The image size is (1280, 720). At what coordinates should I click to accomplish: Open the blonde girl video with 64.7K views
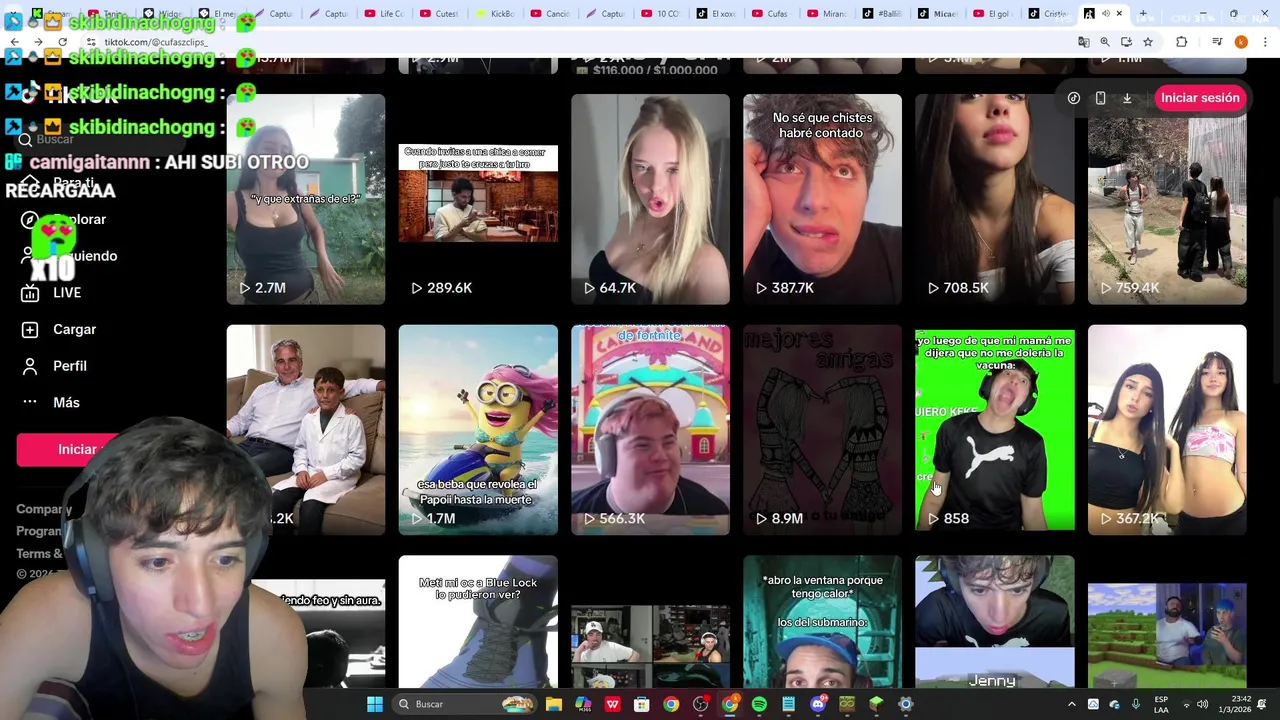pos(650,199)
